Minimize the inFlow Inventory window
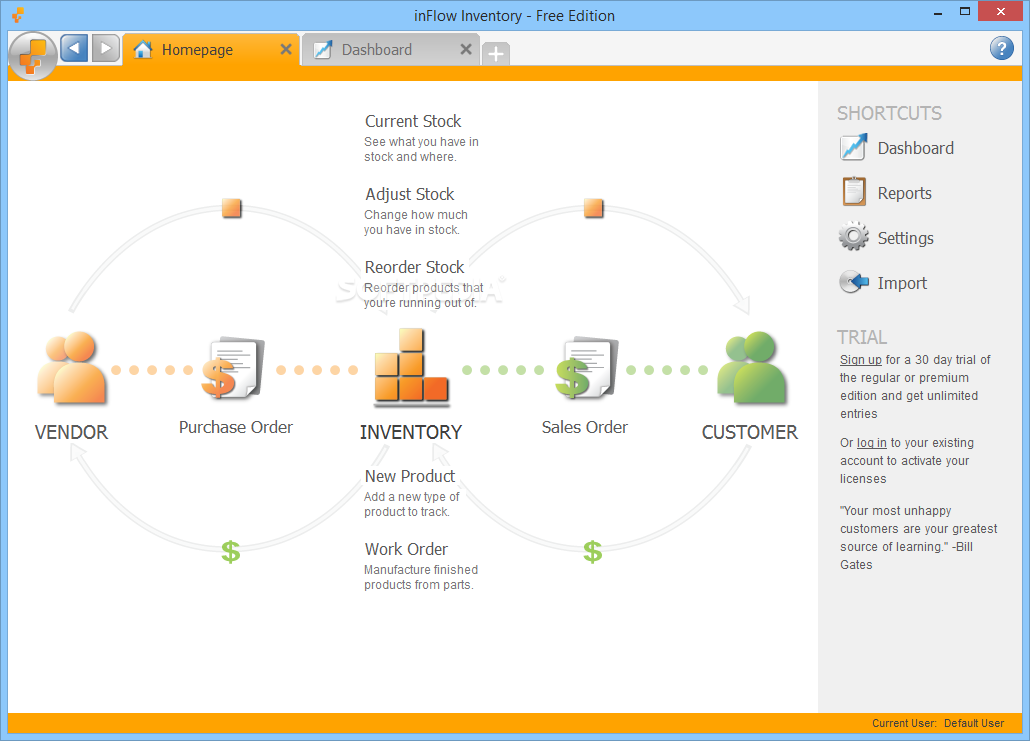Screen dimensions: 1030x741 click(938, 12)
